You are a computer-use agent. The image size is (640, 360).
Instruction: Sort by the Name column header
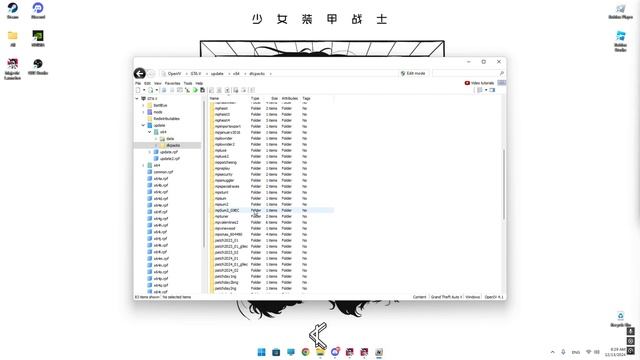click(x=214, y=98)
